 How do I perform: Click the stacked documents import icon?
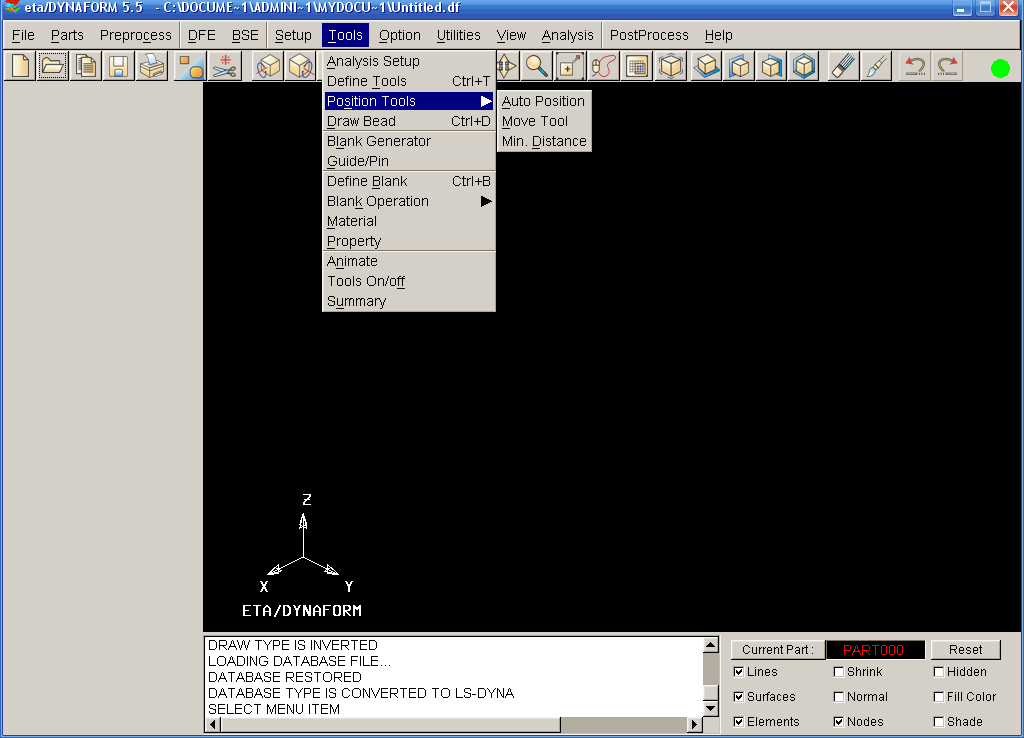click(86, 67)
